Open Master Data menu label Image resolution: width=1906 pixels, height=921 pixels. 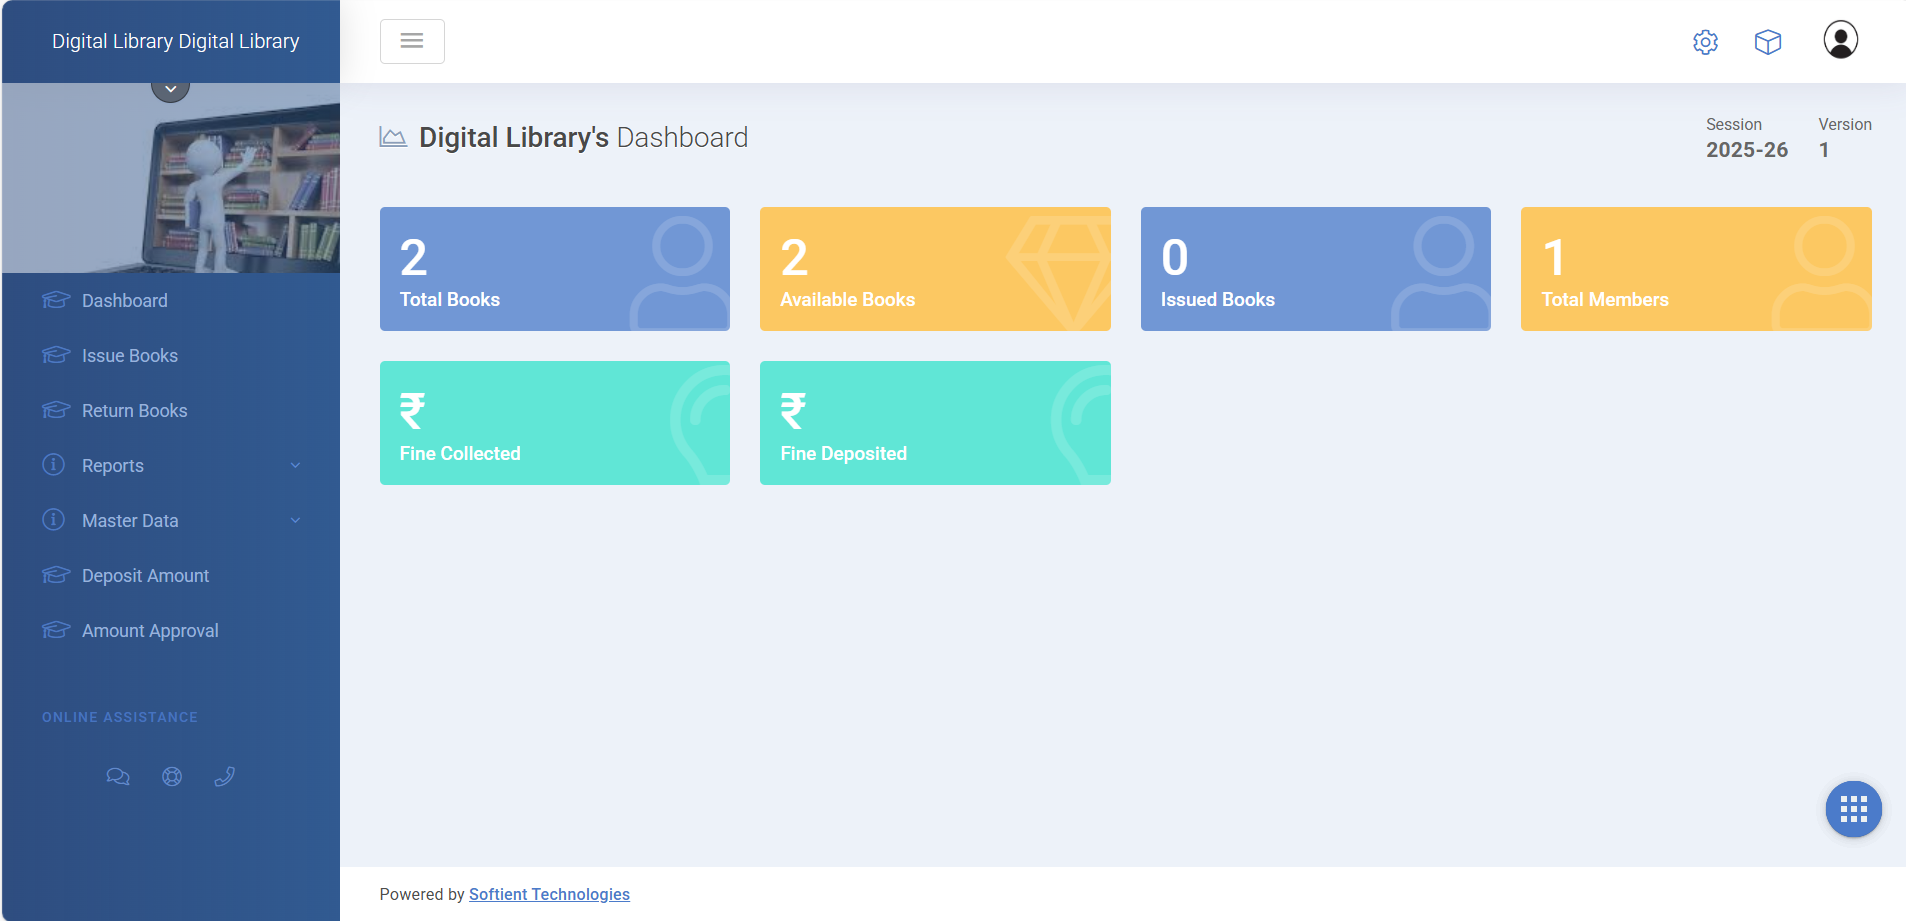(130, 520)
